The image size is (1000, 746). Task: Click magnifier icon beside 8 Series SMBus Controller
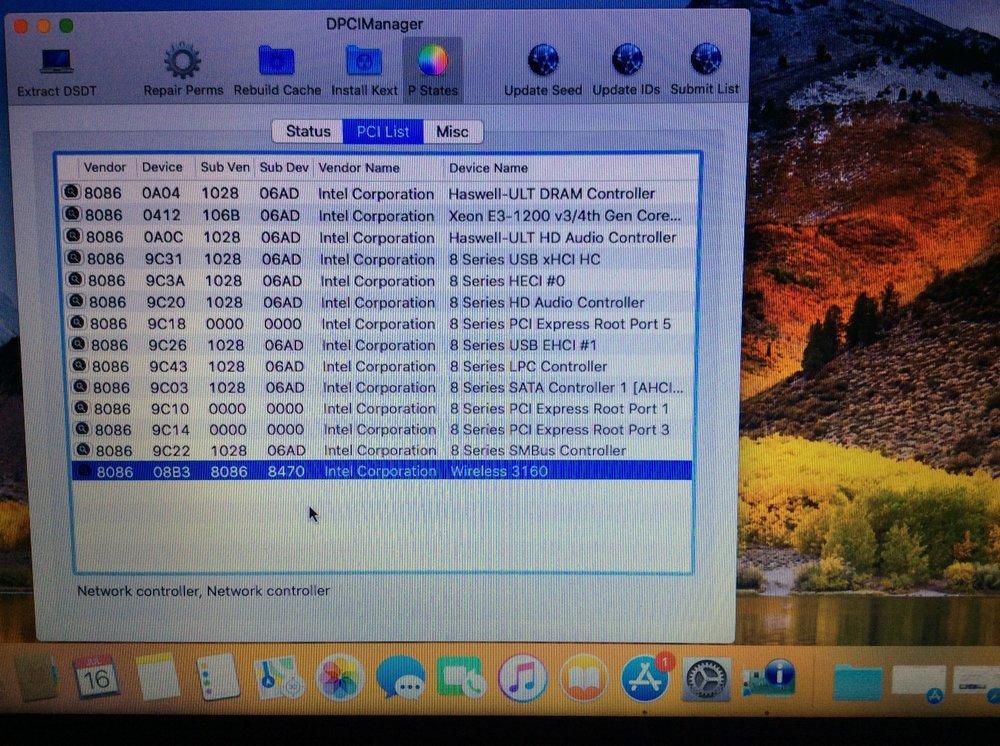click(83, 450)
